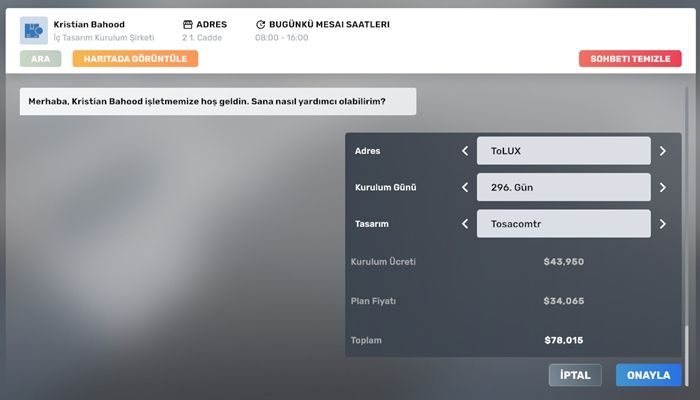Viewport: 700px width, 400px height.
Task: Open the 296. Gün day field
Action: pos(563,187)
